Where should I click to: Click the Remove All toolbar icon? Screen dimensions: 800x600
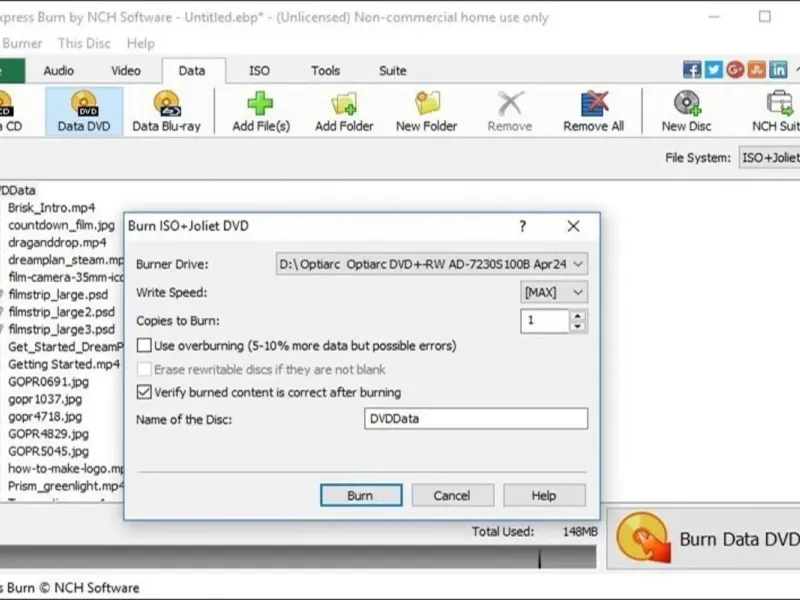click(593, 112)
